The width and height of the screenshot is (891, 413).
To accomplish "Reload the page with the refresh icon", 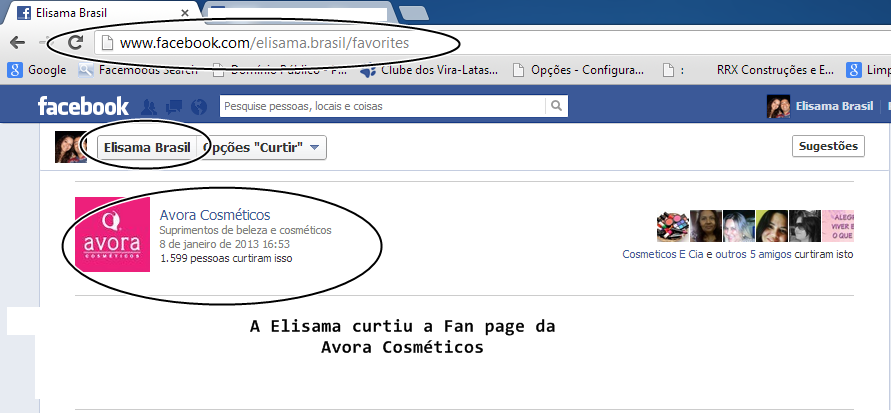I will click(75, 42).
